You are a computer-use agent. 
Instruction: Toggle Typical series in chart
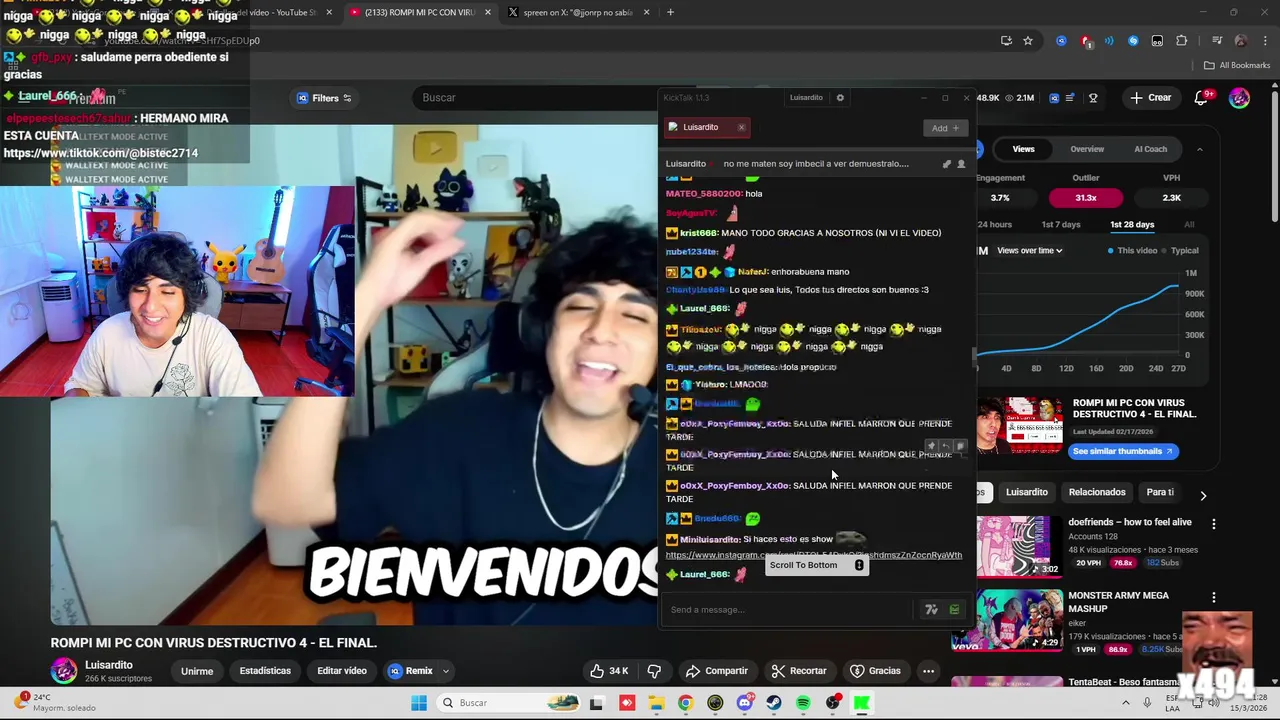point(1181,251)
